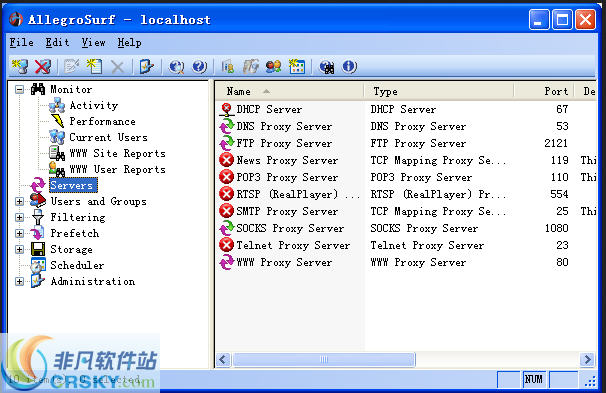Click the Activity icon in the tree
Viewport: 606px width, 393px height.
(x=57, y=105)
